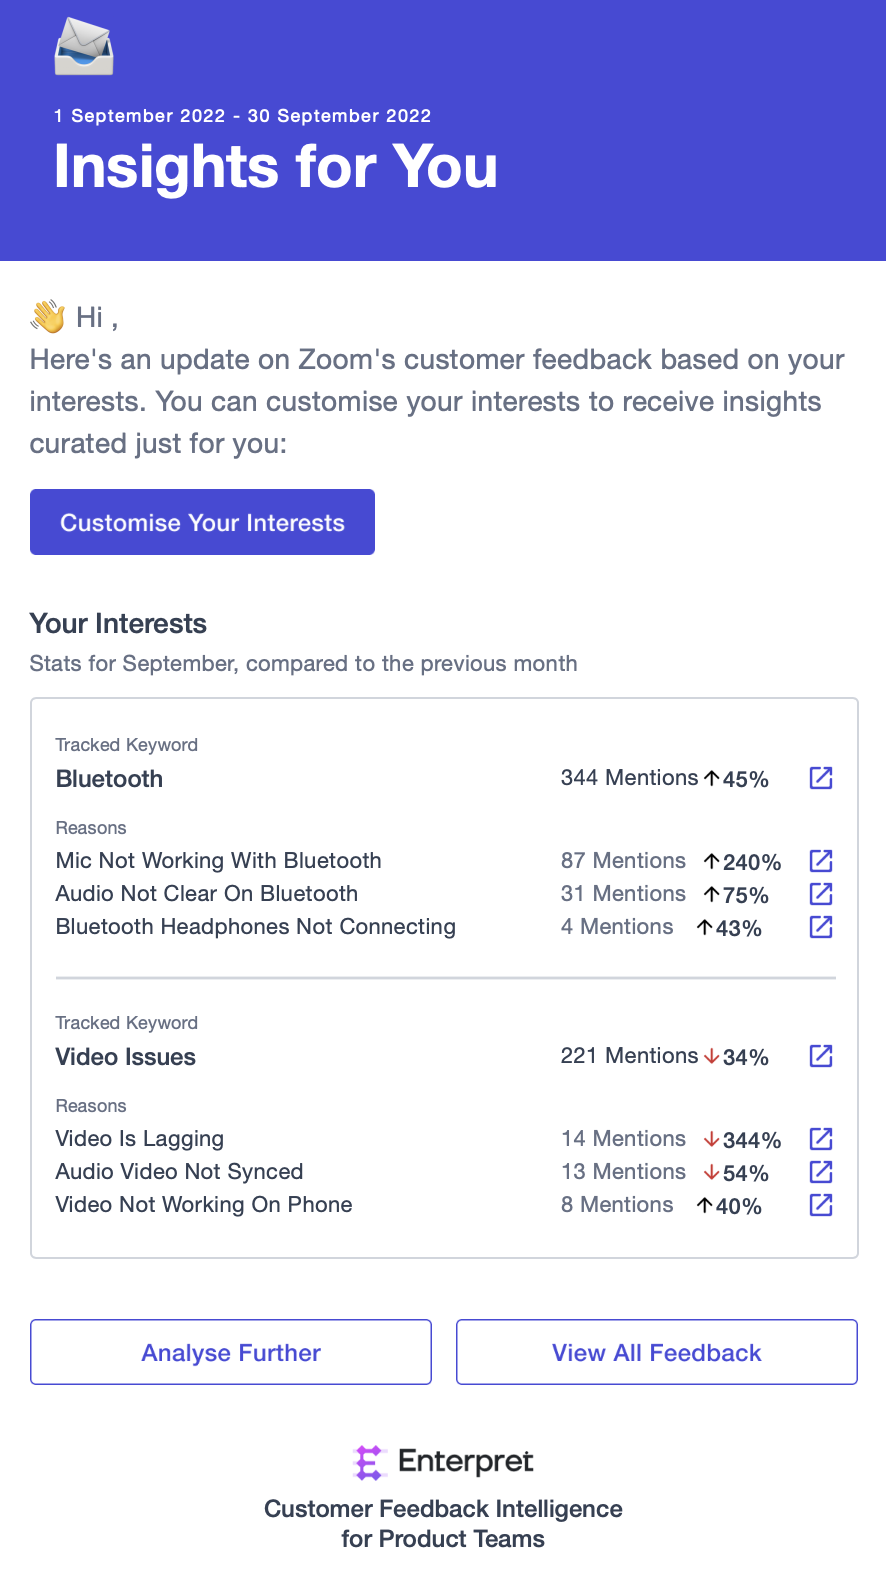
Task: Open link icon for Mic Not Working With Bluetooth
Action: tap(821, 861)
